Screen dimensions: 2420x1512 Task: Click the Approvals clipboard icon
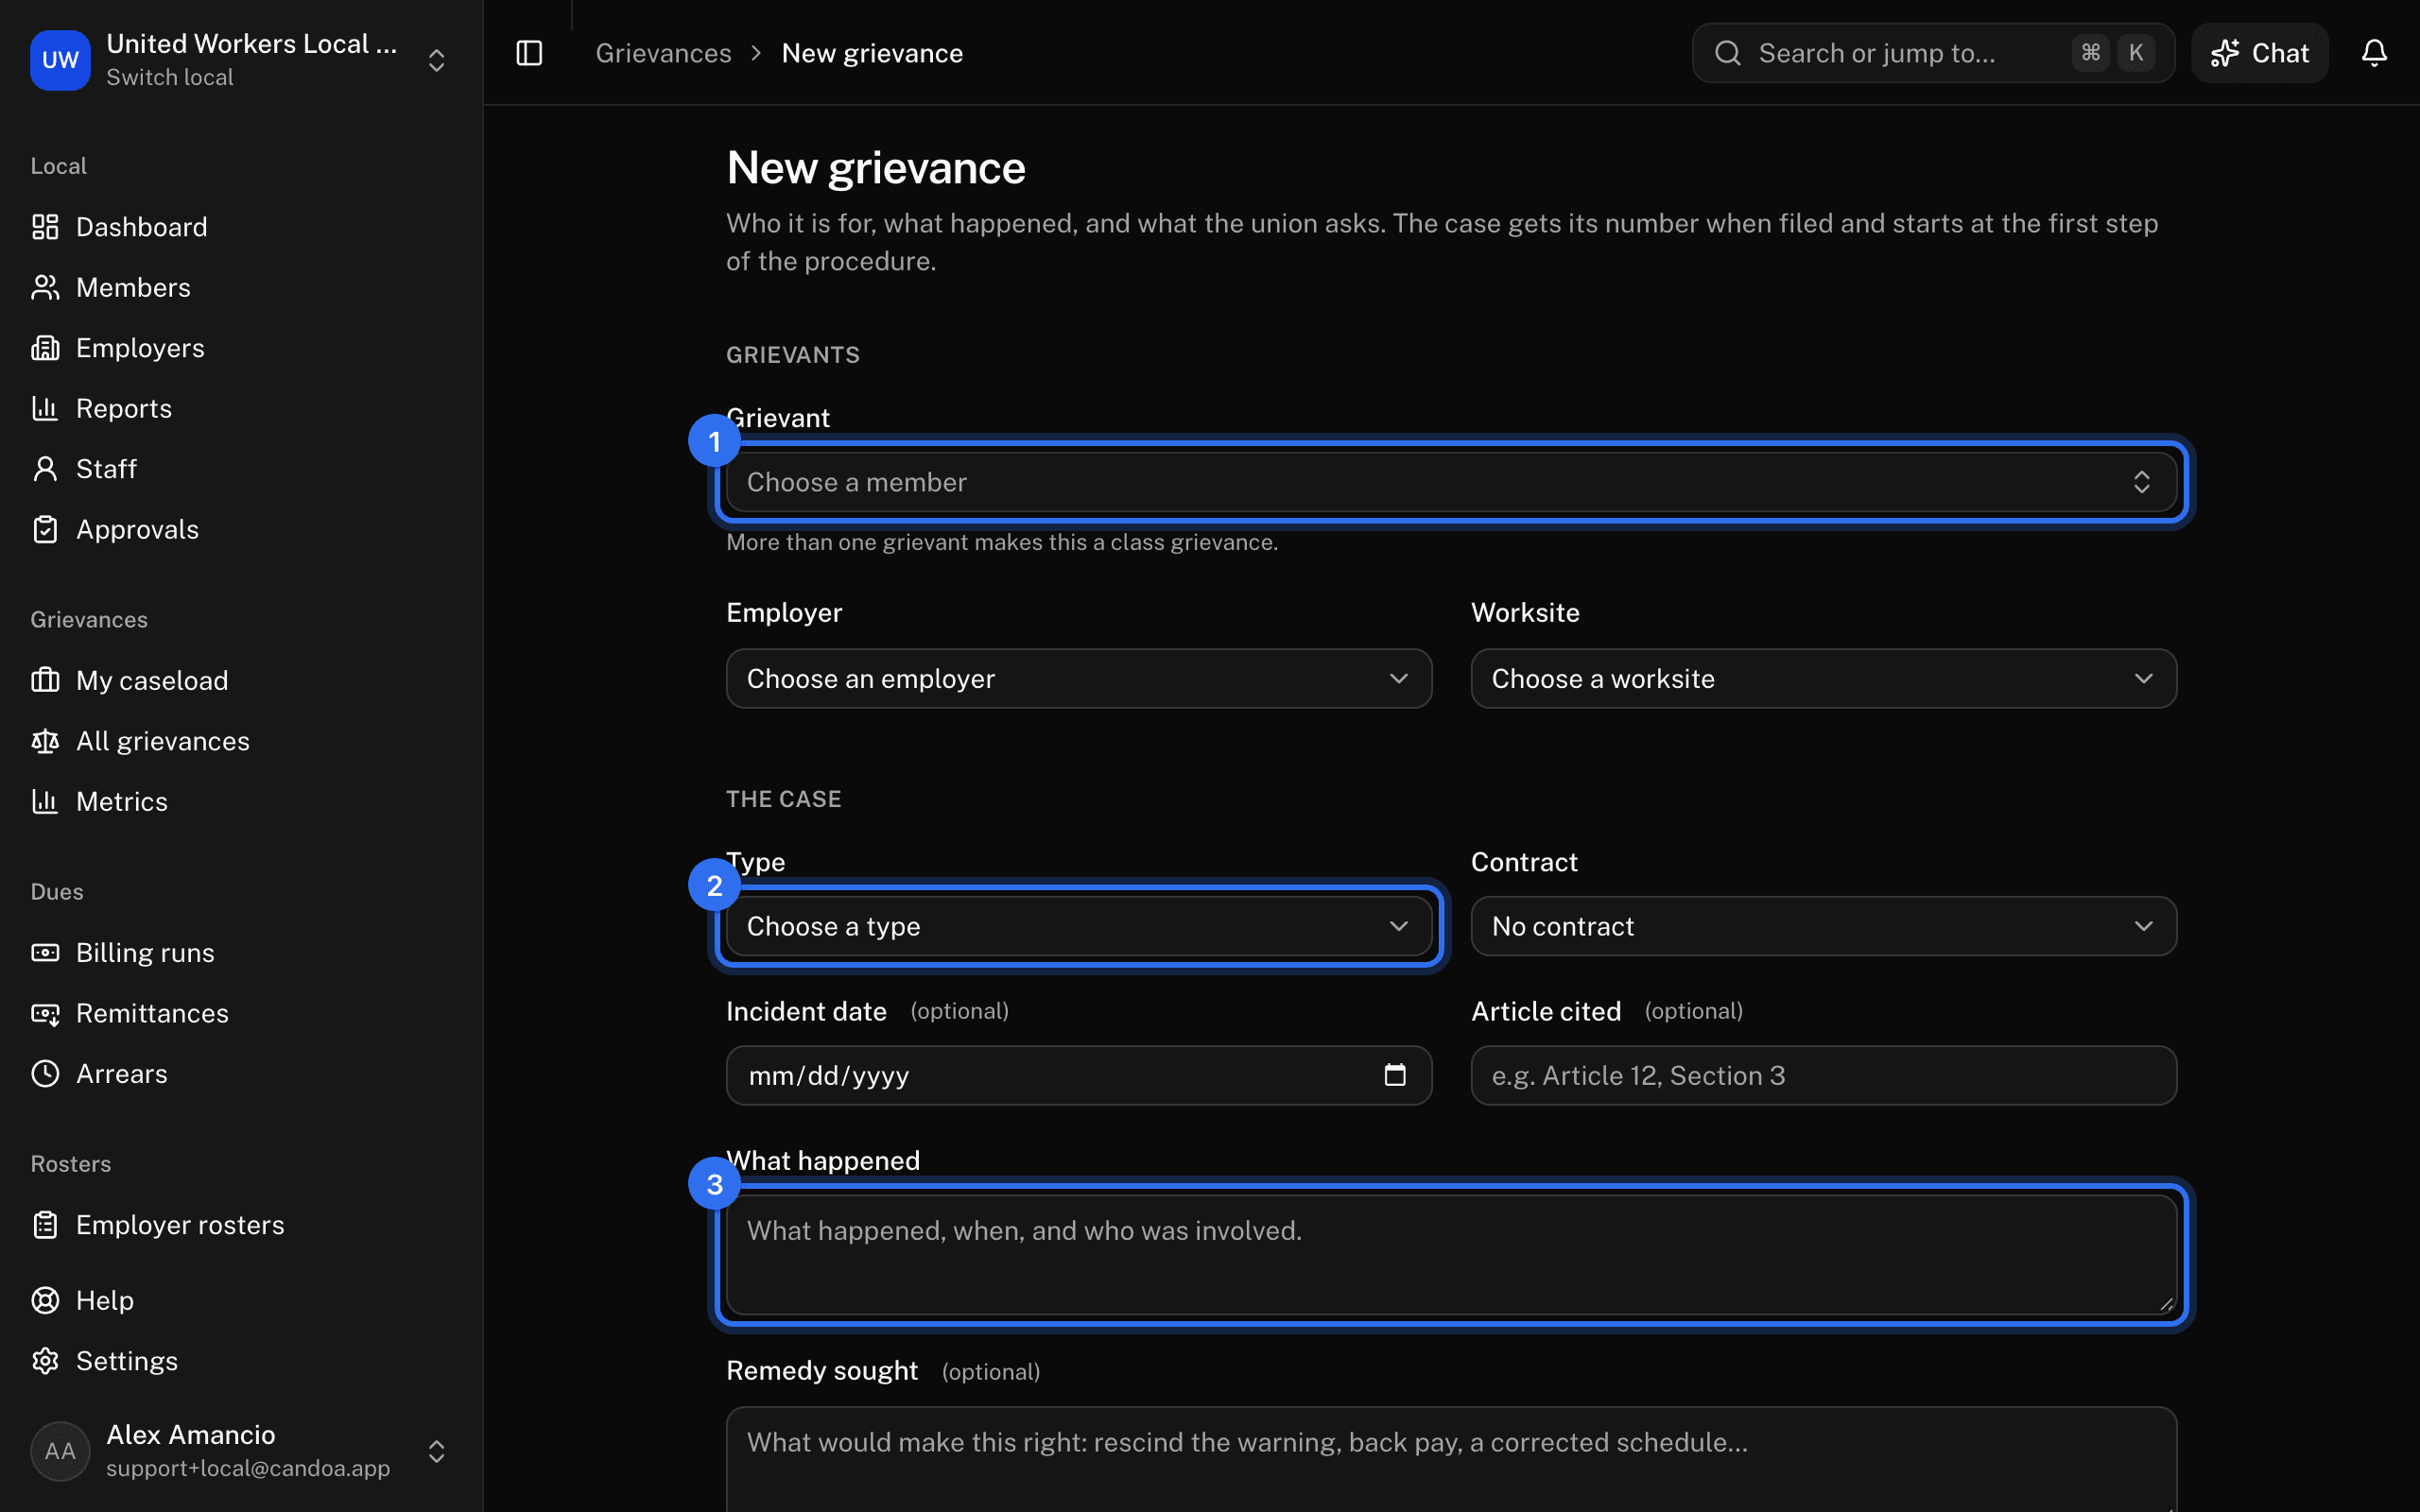pos(45,529)
